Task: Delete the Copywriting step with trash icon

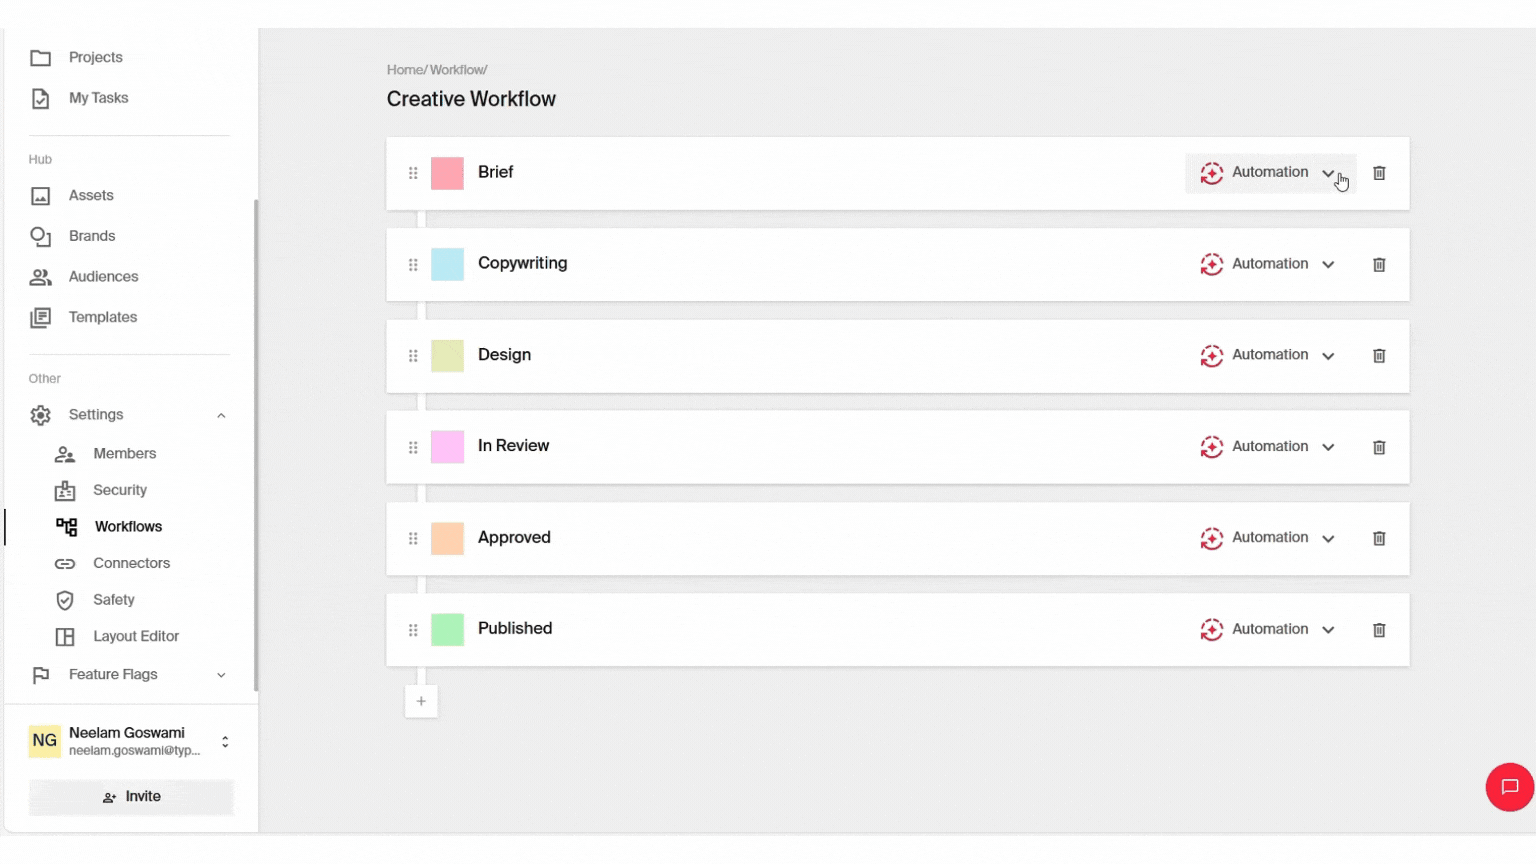Action: (1379, 264)
